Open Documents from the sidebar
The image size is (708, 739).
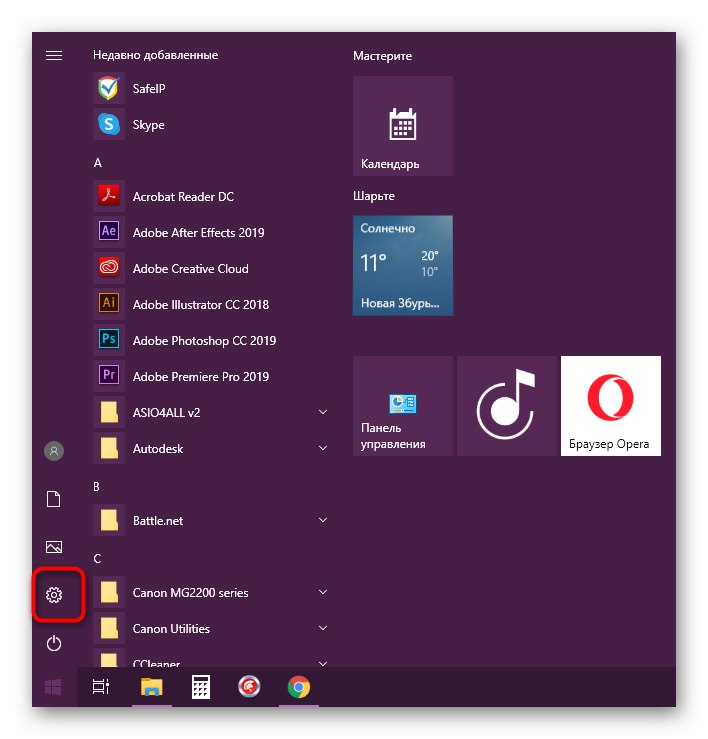(54, 499)
